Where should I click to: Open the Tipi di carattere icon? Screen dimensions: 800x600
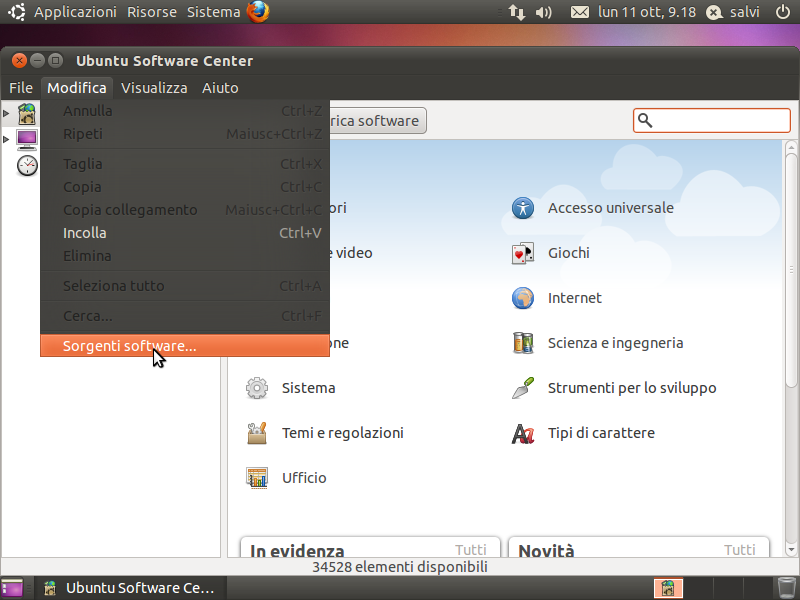tap(523, 433)
